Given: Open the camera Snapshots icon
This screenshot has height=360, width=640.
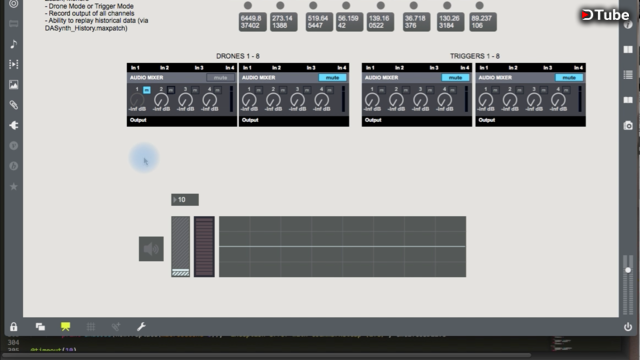Looking at the screenshot, I should [628, 126].
